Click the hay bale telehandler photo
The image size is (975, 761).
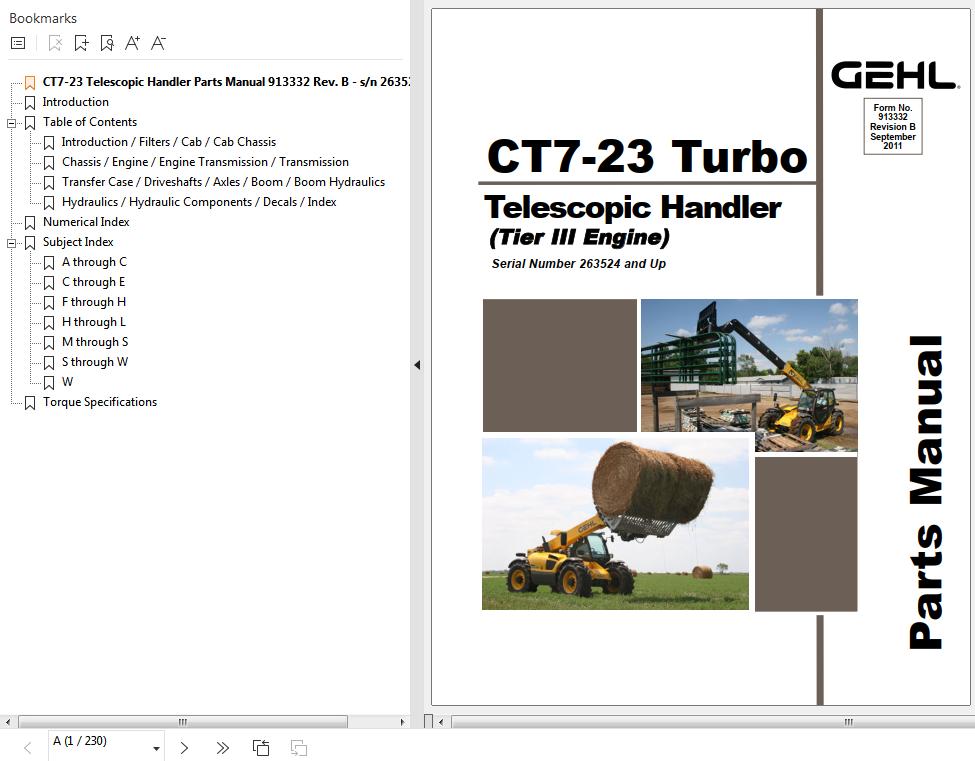pos(615,523)
